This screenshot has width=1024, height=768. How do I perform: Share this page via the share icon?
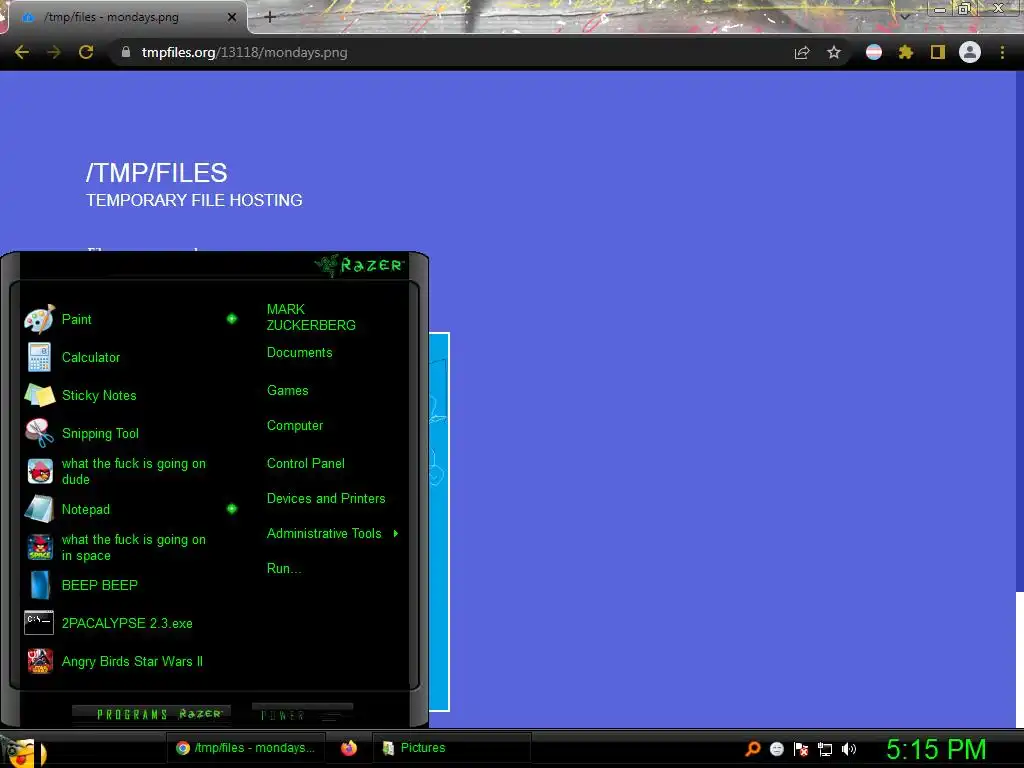tap(802, 53)
